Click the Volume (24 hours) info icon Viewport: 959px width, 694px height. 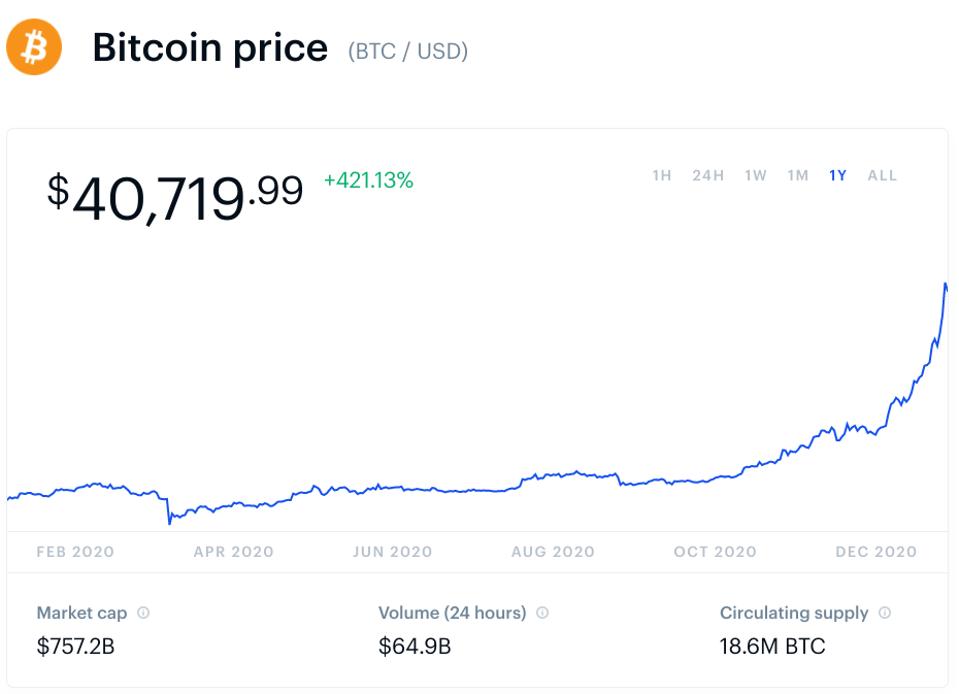(541, 613)
